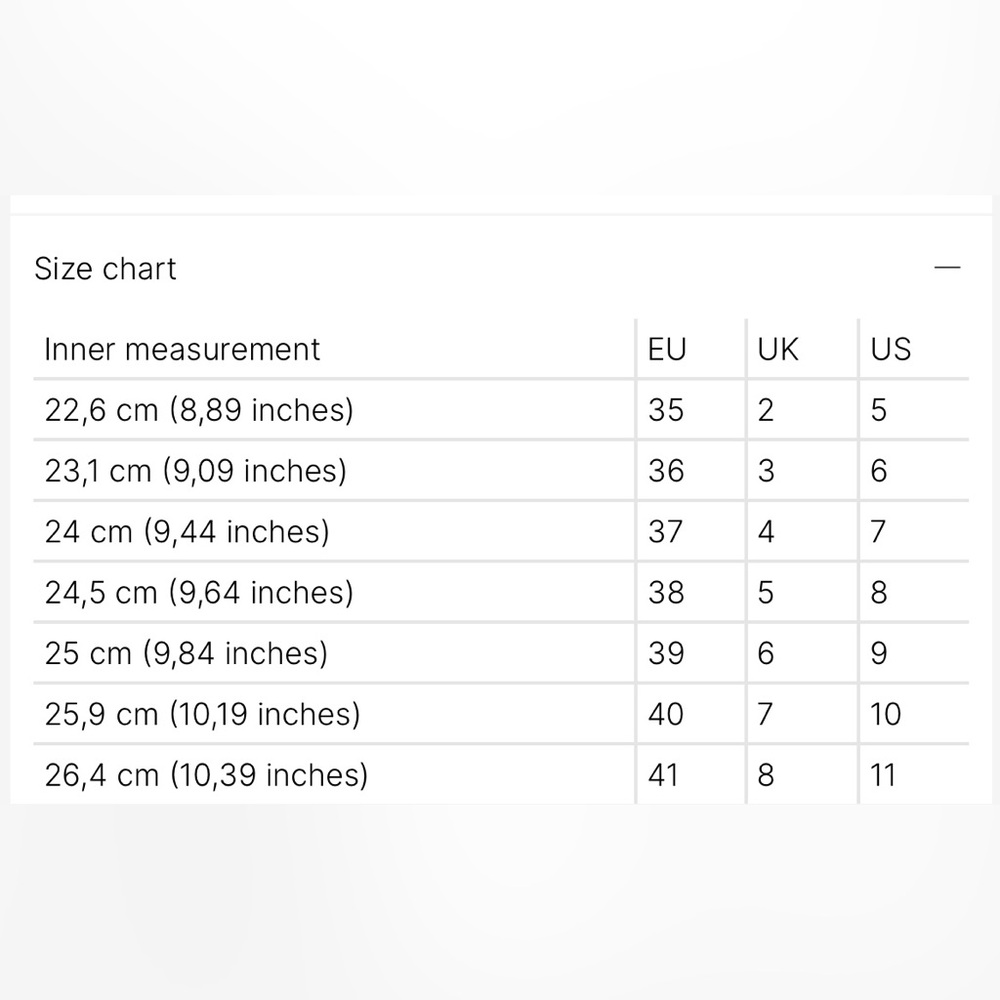Click the UK column header
This screenshot has height=1000, width=1000.
(777, 349)
